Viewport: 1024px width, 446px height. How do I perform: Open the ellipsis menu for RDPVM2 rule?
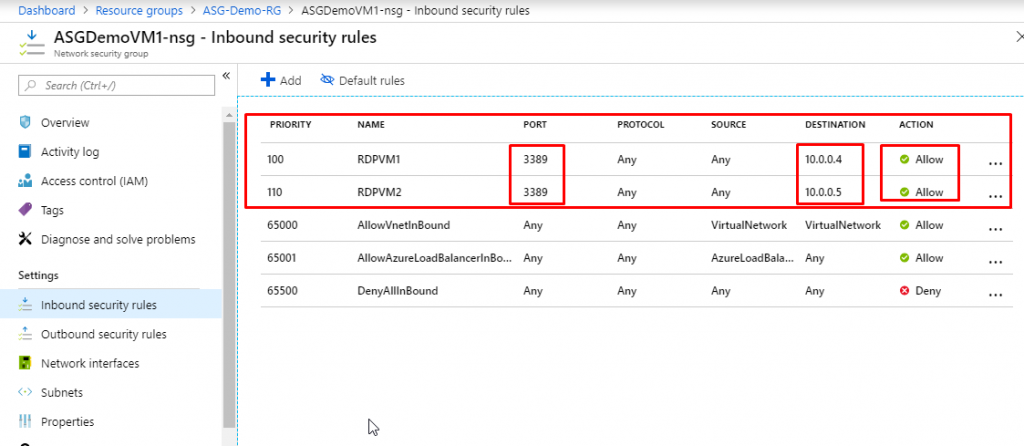click(994, 194)
